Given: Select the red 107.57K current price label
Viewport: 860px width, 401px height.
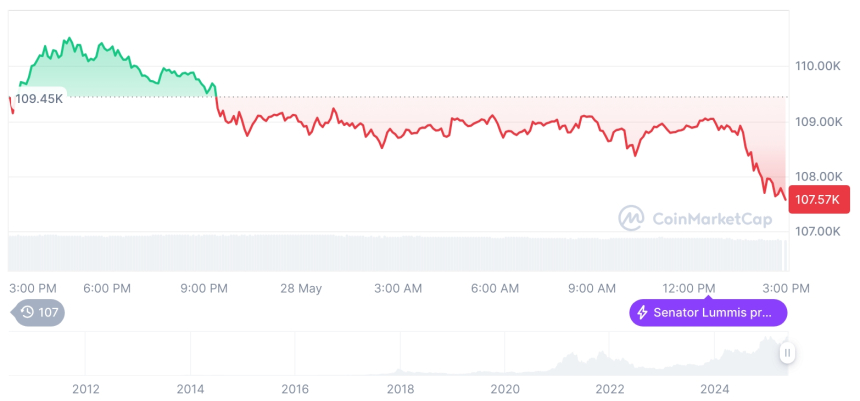Looking at the screenshot, I should 818,199.
